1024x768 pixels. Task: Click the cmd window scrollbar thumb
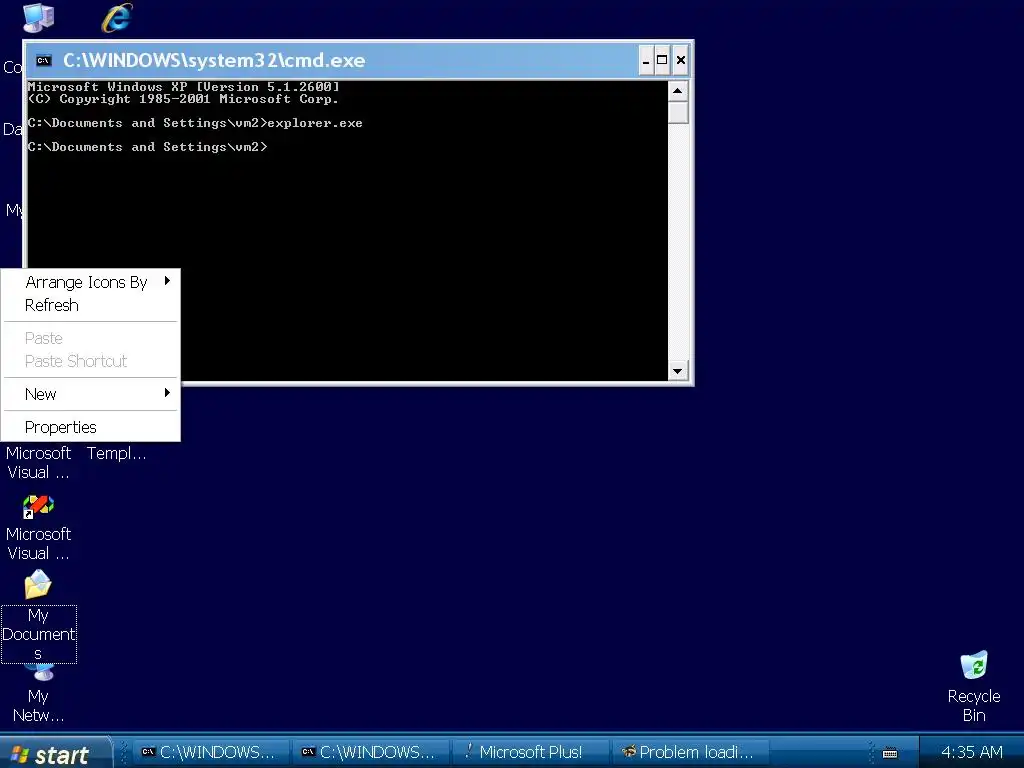pos(678,112)
